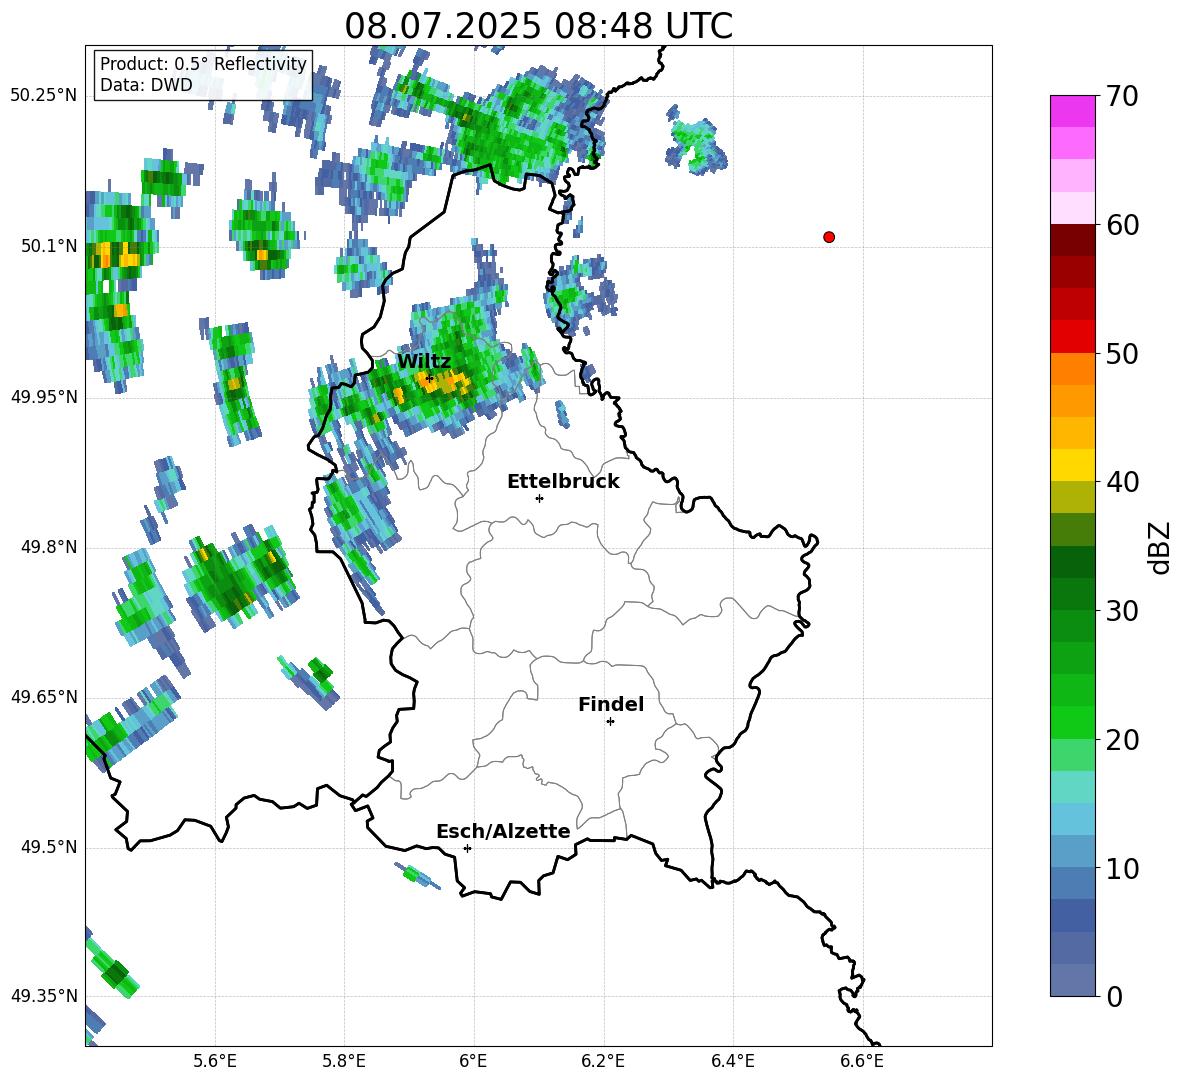The height and width of the screenshot is (1081, 1184).
Task: Click the 5.8°E longitude label
Action: pos(344,1061)
